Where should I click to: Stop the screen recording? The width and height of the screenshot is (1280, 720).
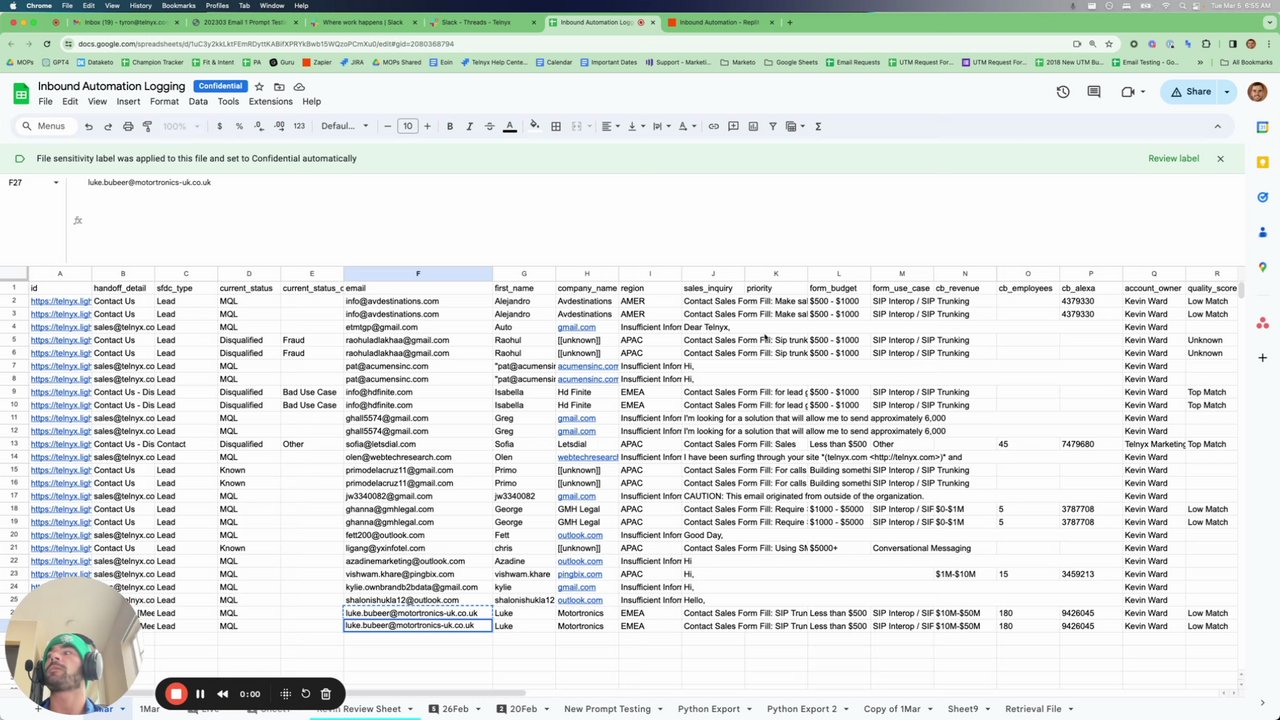(x=176, y=694)
